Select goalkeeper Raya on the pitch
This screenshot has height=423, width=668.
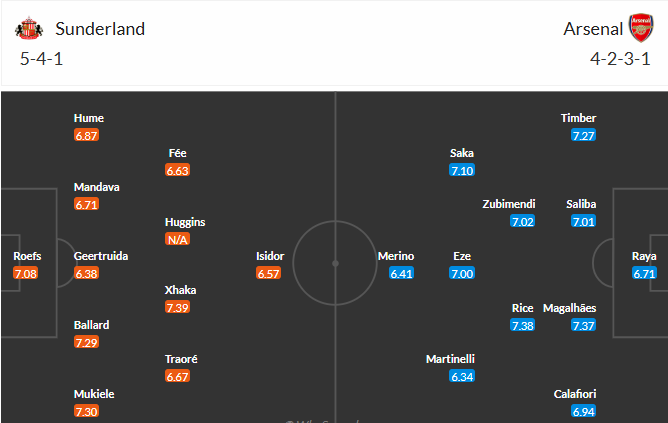644,256
